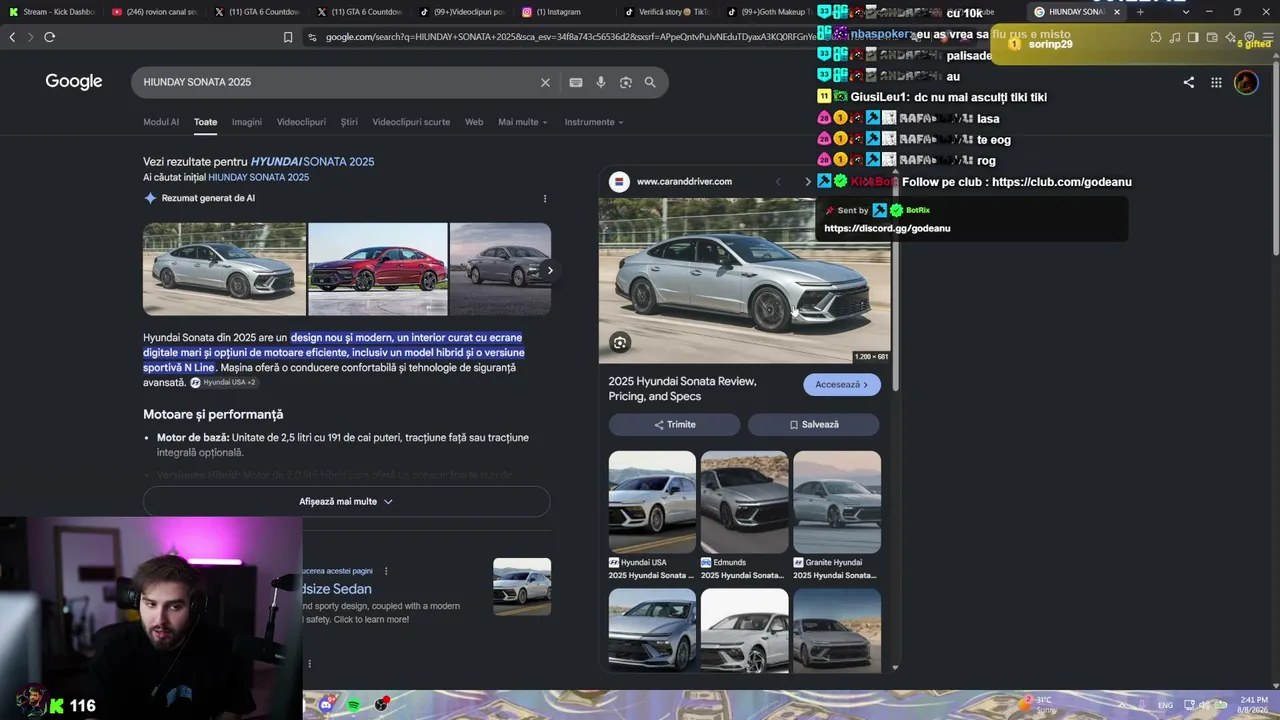Image resolution: width=1280 pixels, height=720 pixels.
Task: Click the 'Trimite' share button
Action: point(675,424)
